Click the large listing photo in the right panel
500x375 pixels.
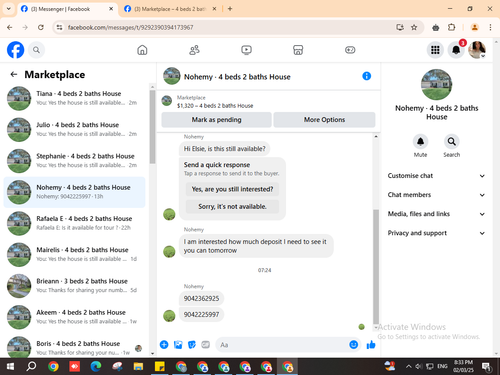[436, 85]
